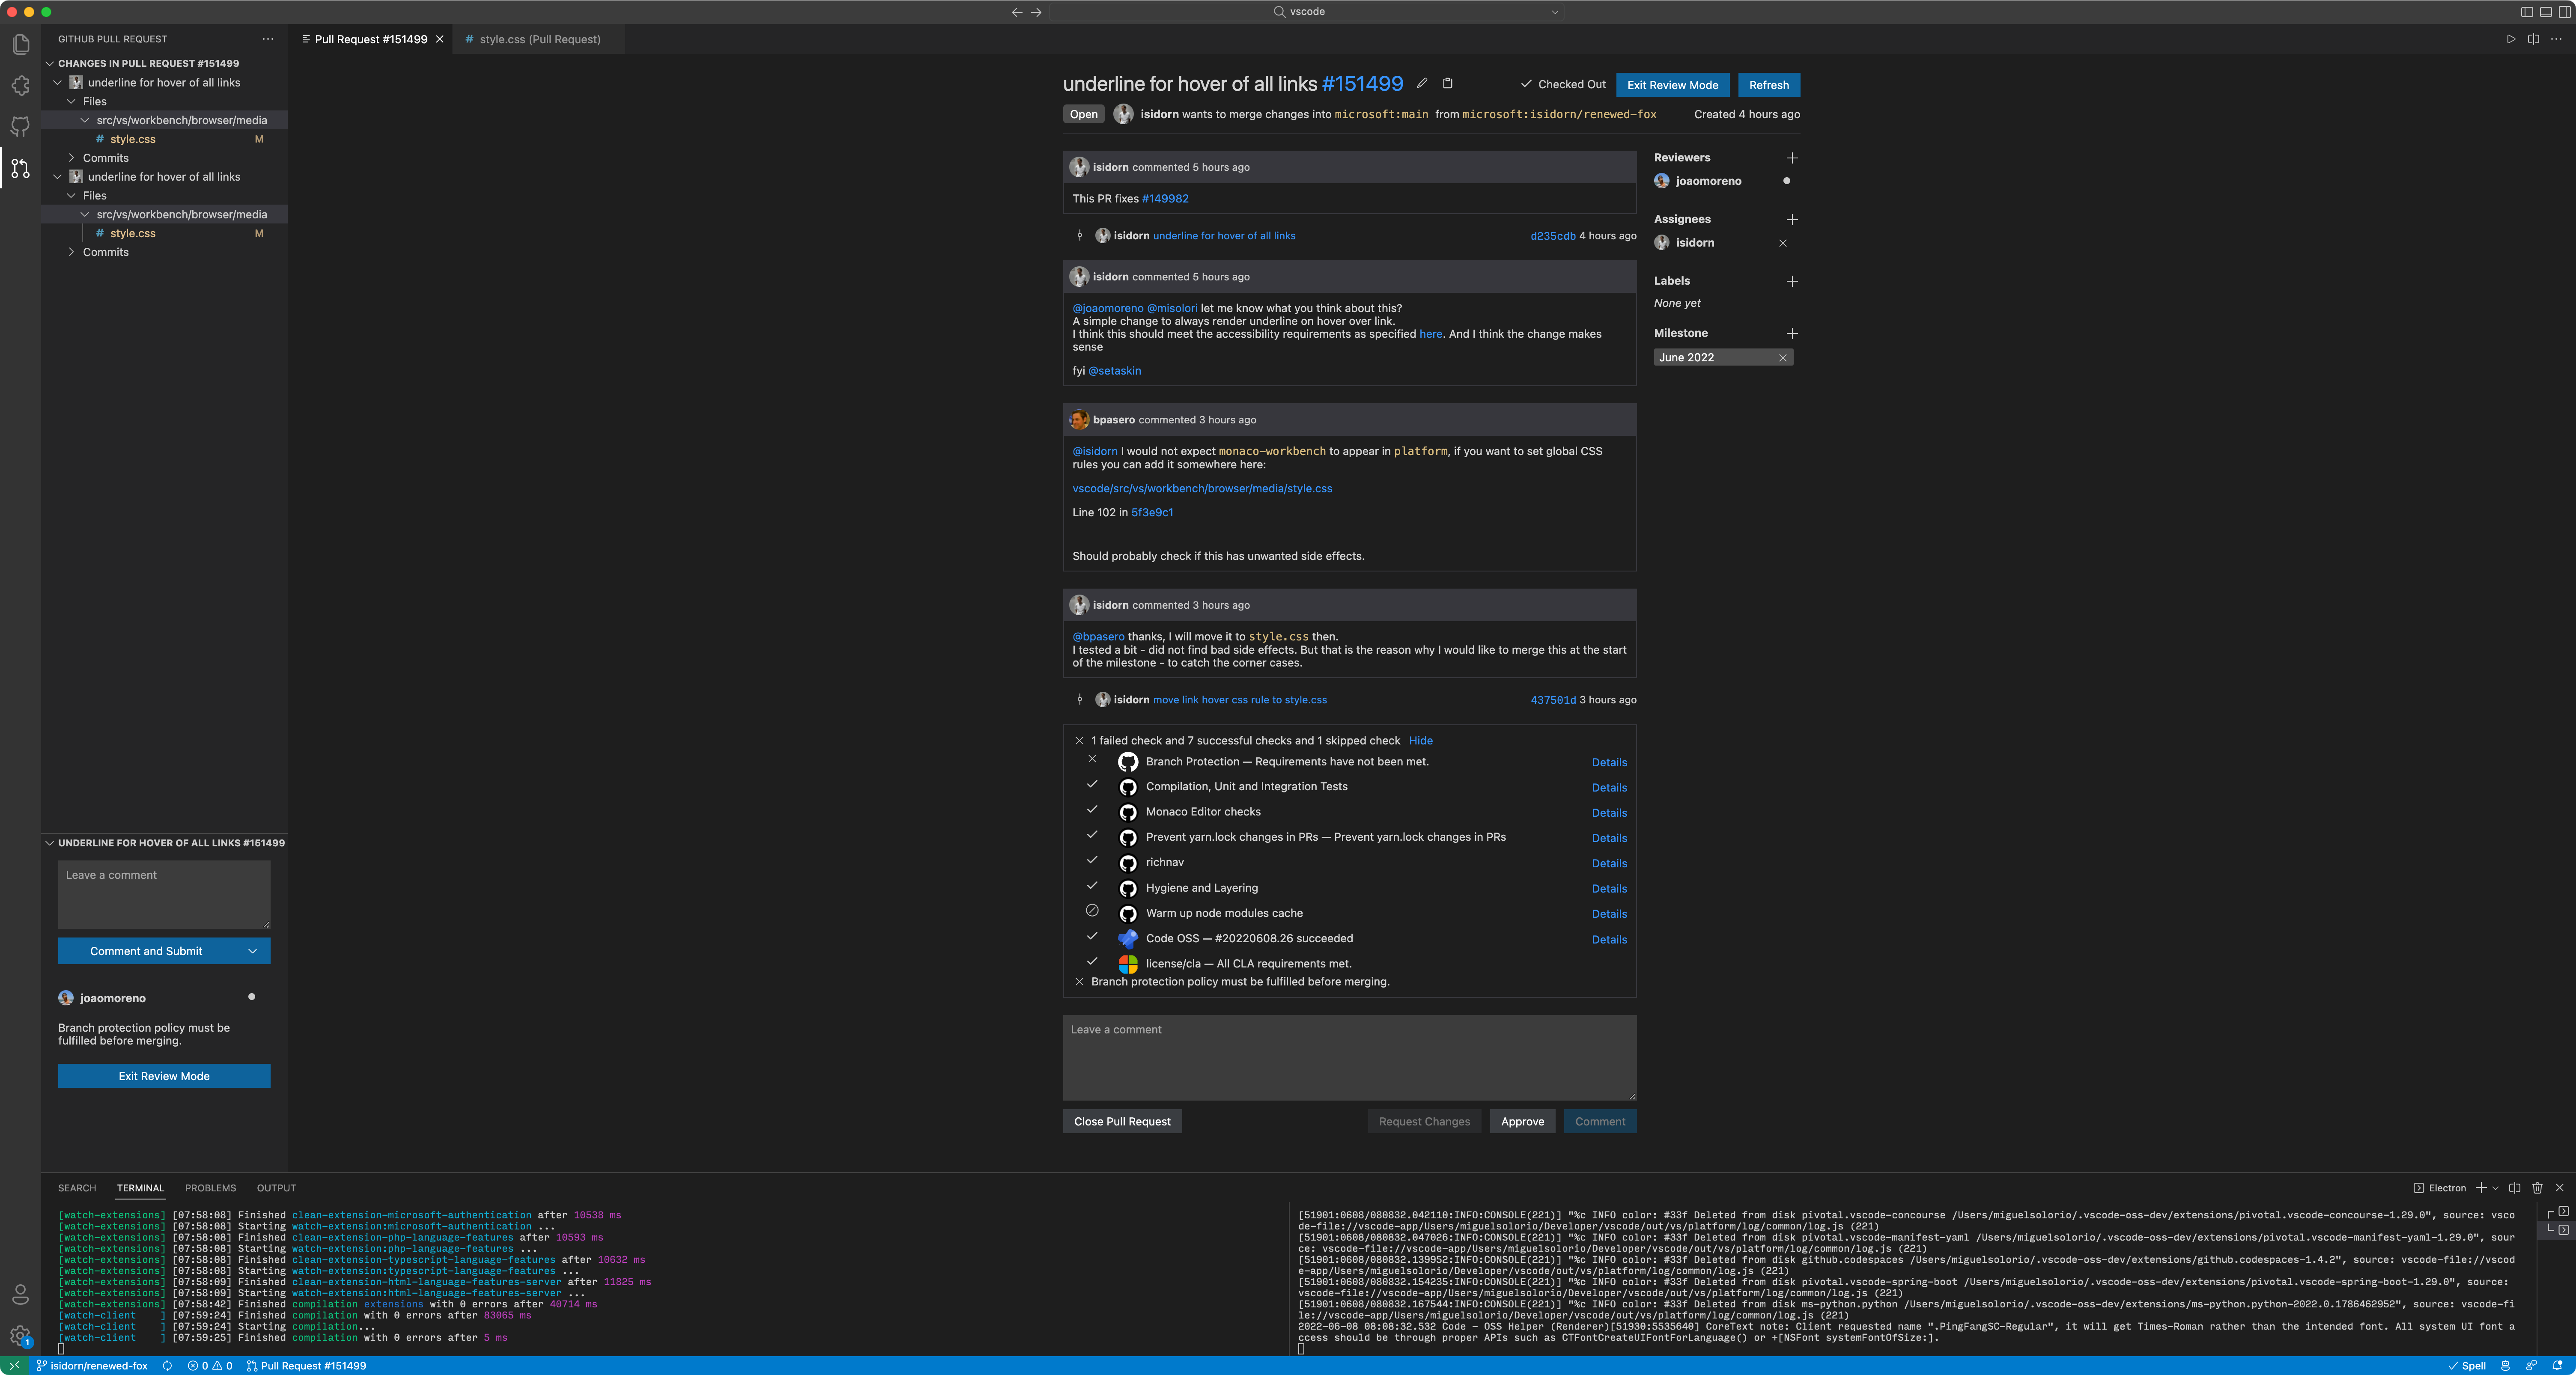Switch to the PROBLEMS panel tab
This screenshot has height=1375, width=2576.
(x=210, y=1188)
